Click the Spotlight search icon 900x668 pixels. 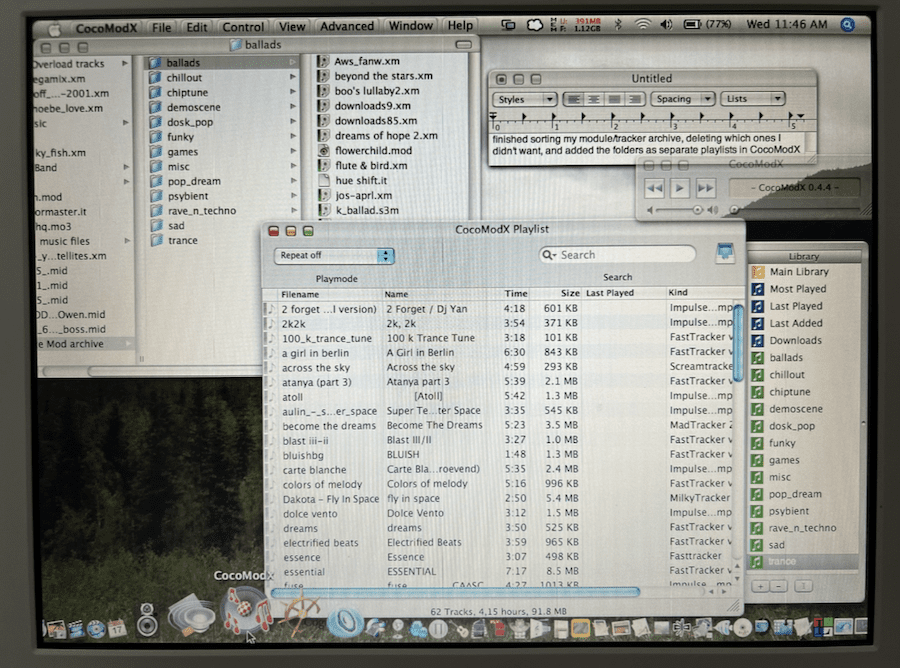click(847, 24)
